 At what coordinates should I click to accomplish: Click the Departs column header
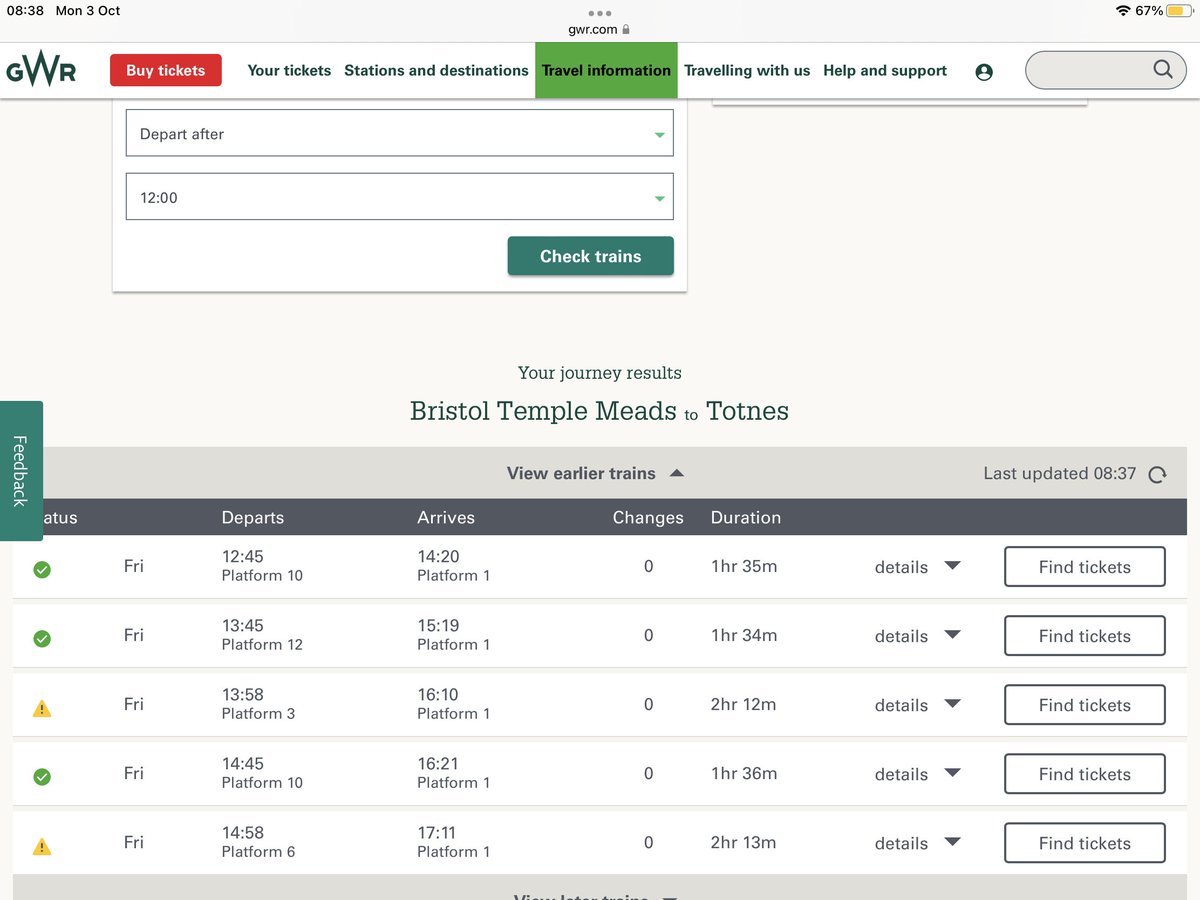(x=253, y=517)
